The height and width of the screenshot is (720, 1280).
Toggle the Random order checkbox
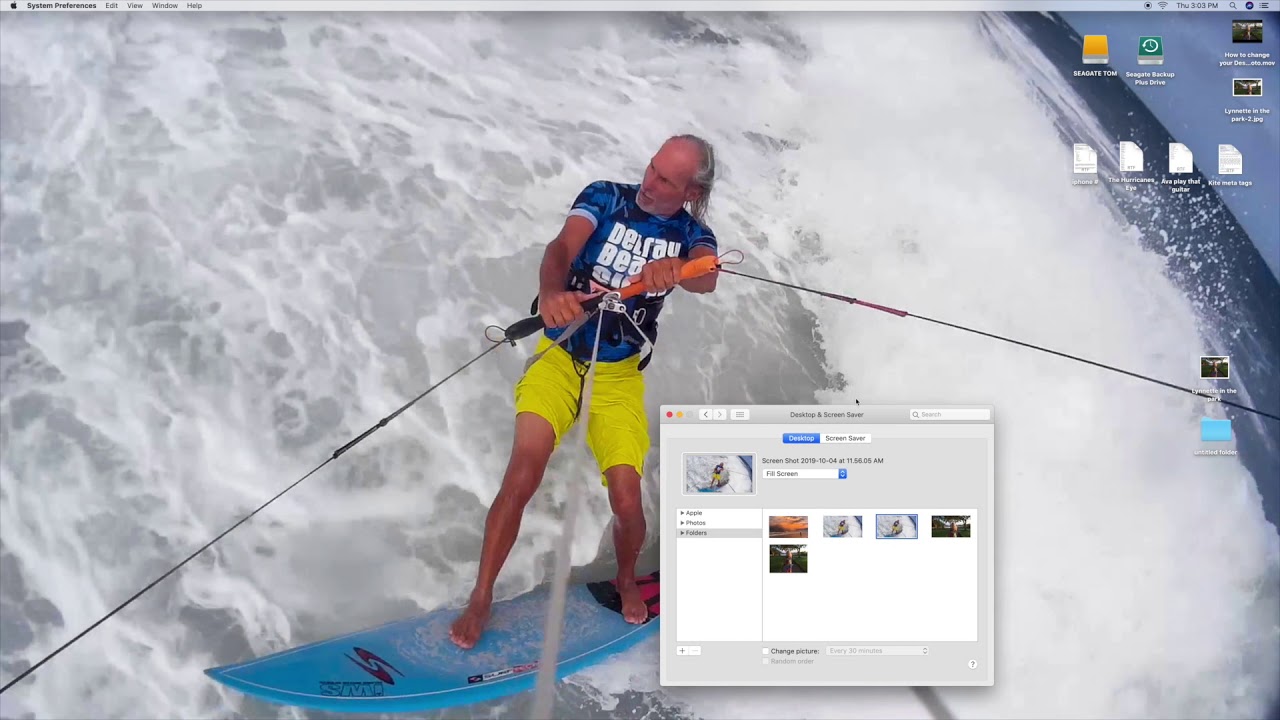click(766, 661)
